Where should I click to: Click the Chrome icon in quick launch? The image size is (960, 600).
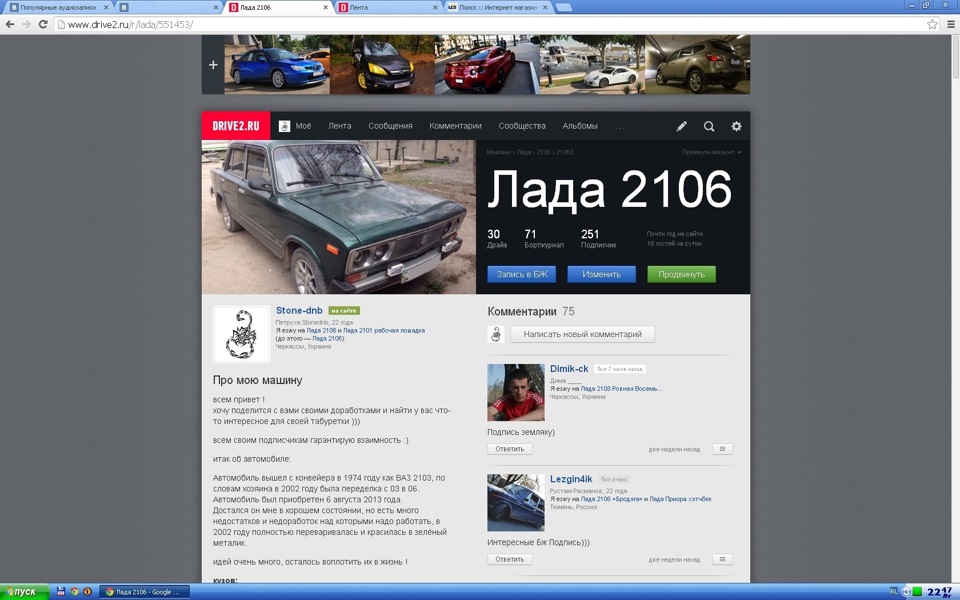(74, 591)
